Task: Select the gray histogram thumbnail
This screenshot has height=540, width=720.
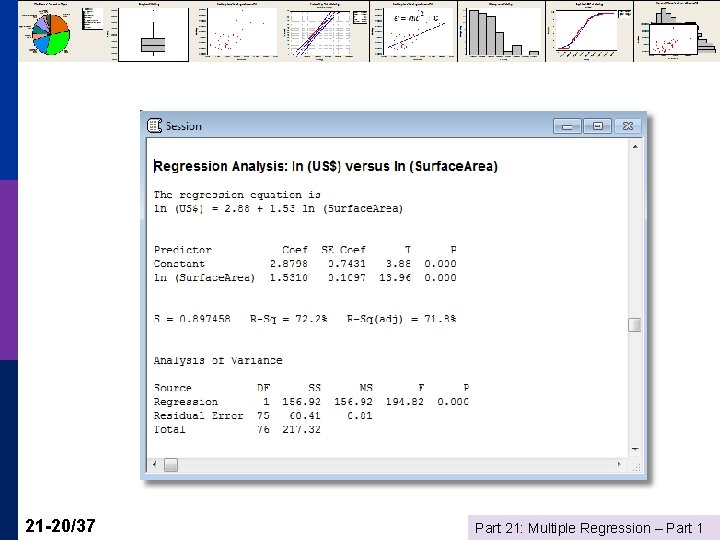Action: [501, 31]
